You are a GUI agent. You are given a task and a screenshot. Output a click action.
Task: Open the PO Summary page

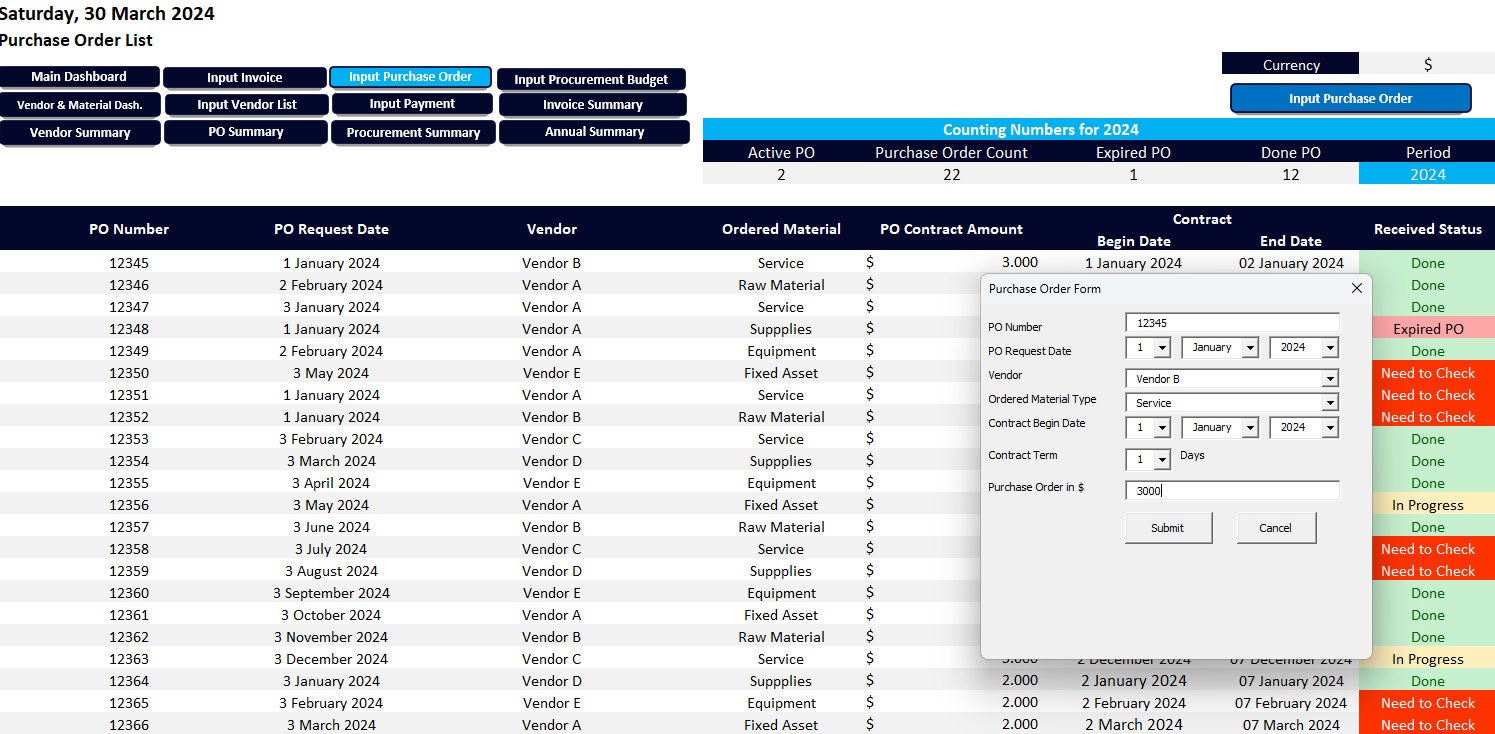click(245, 131)
